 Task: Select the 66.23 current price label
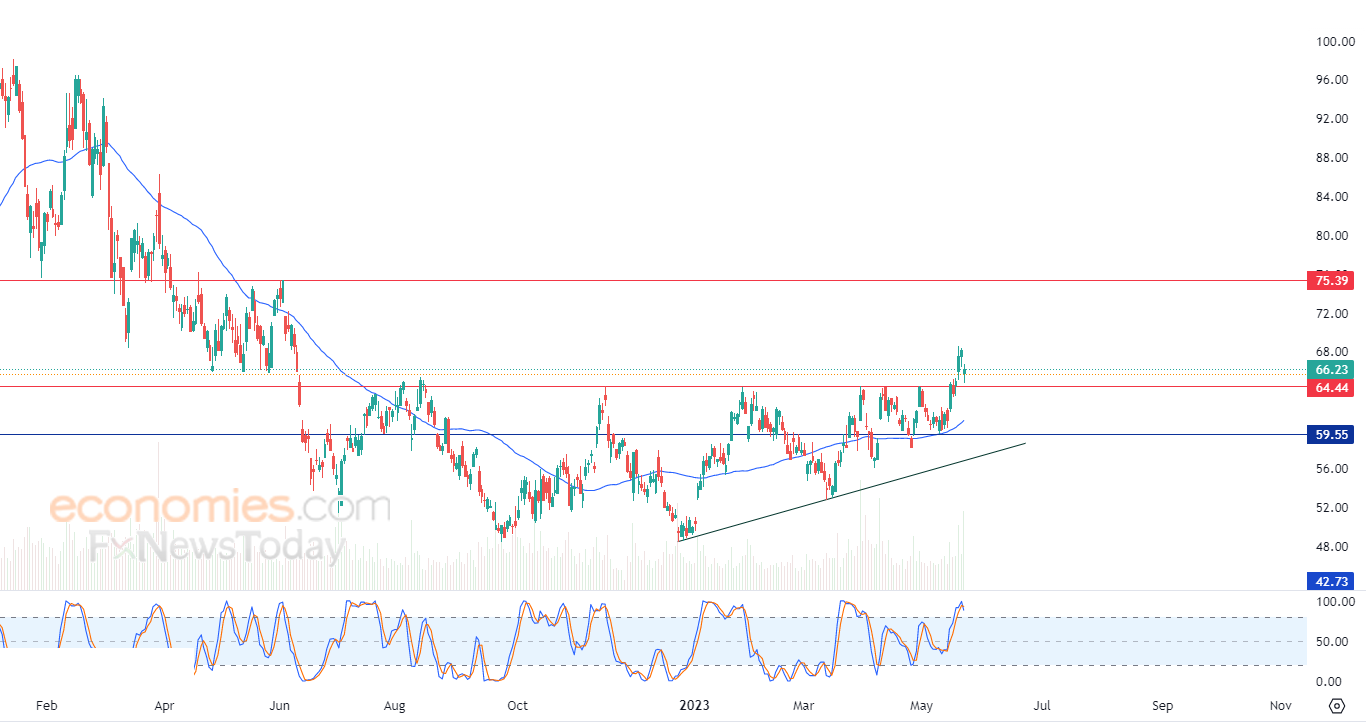pyautogui.click(x=1330, y=369)
